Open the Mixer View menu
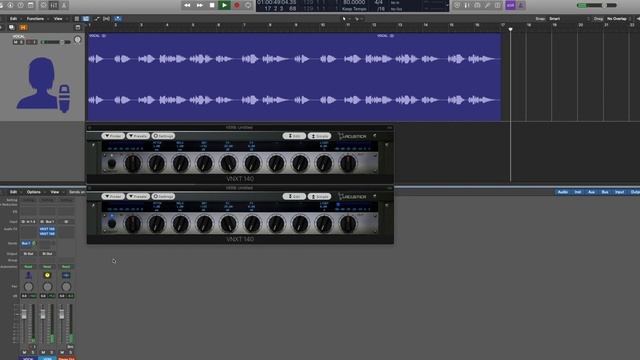The image size is (640, 360). [x=55, y=192]
